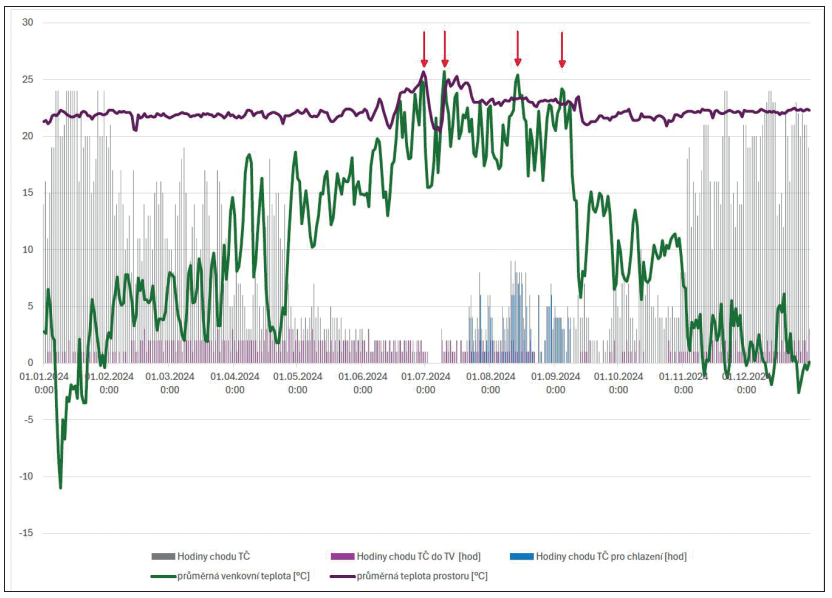The height and width of the screenshot is (598, 832).
Task: Select the third red arrow from left
Action: [518, 48]
